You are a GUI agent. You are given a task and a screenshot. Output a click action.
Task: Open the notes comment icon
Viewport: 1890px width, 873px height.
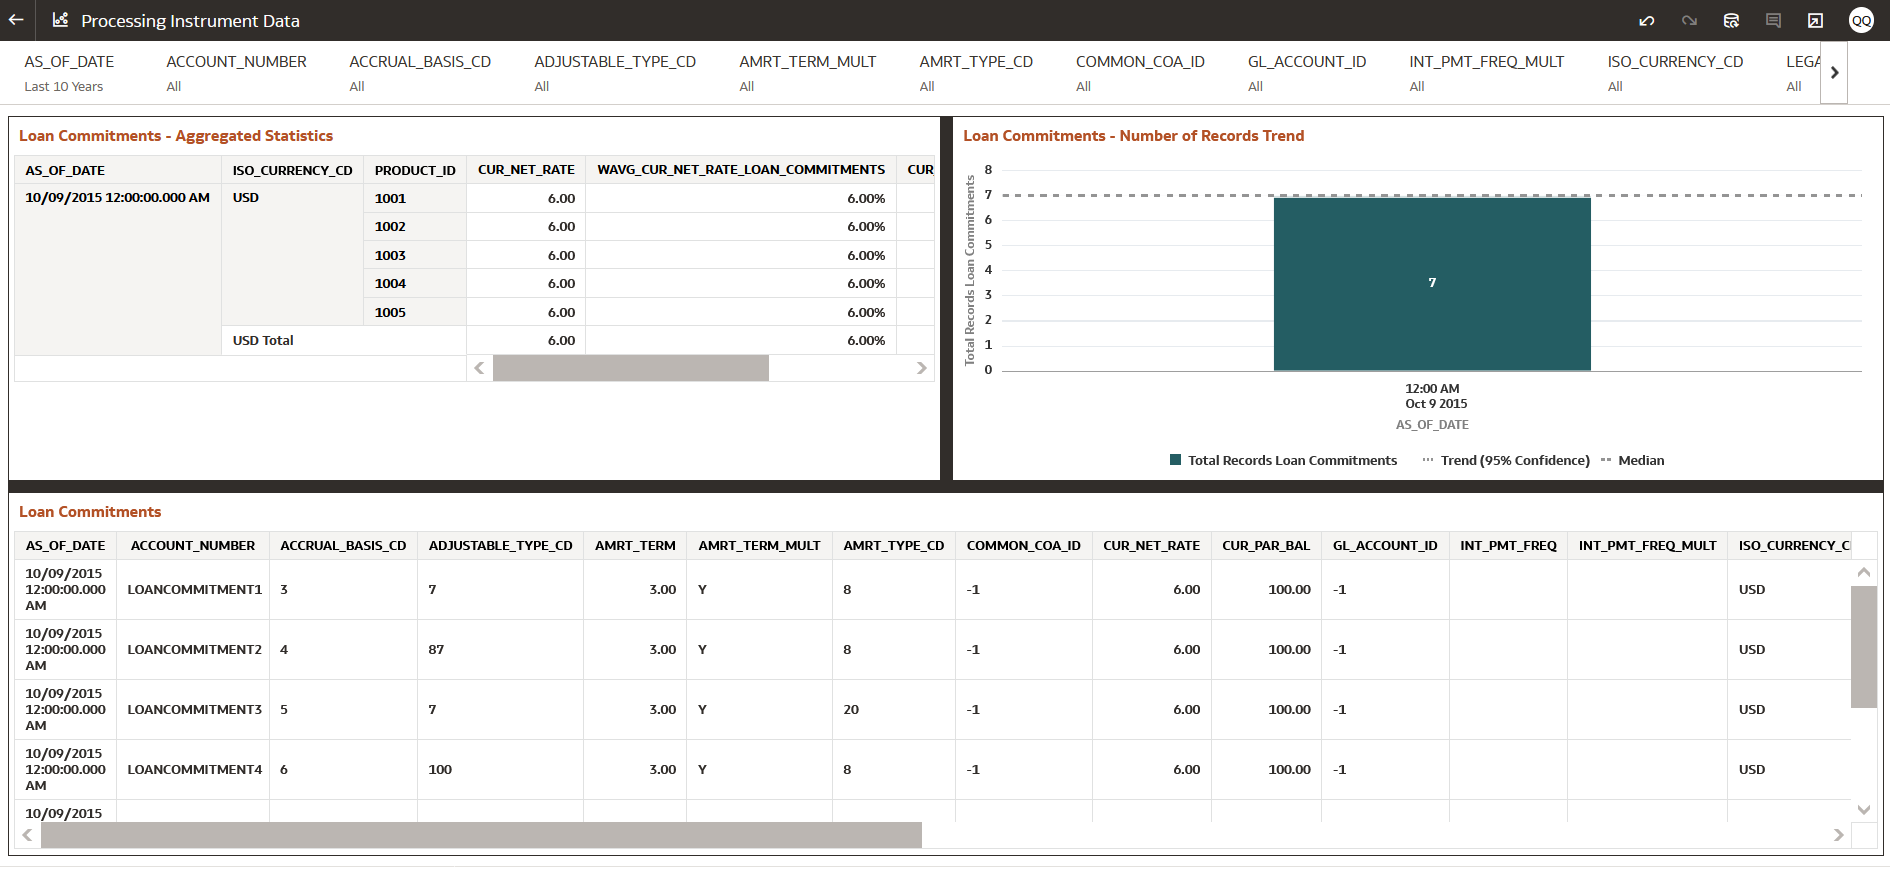tap(1773, 20)
